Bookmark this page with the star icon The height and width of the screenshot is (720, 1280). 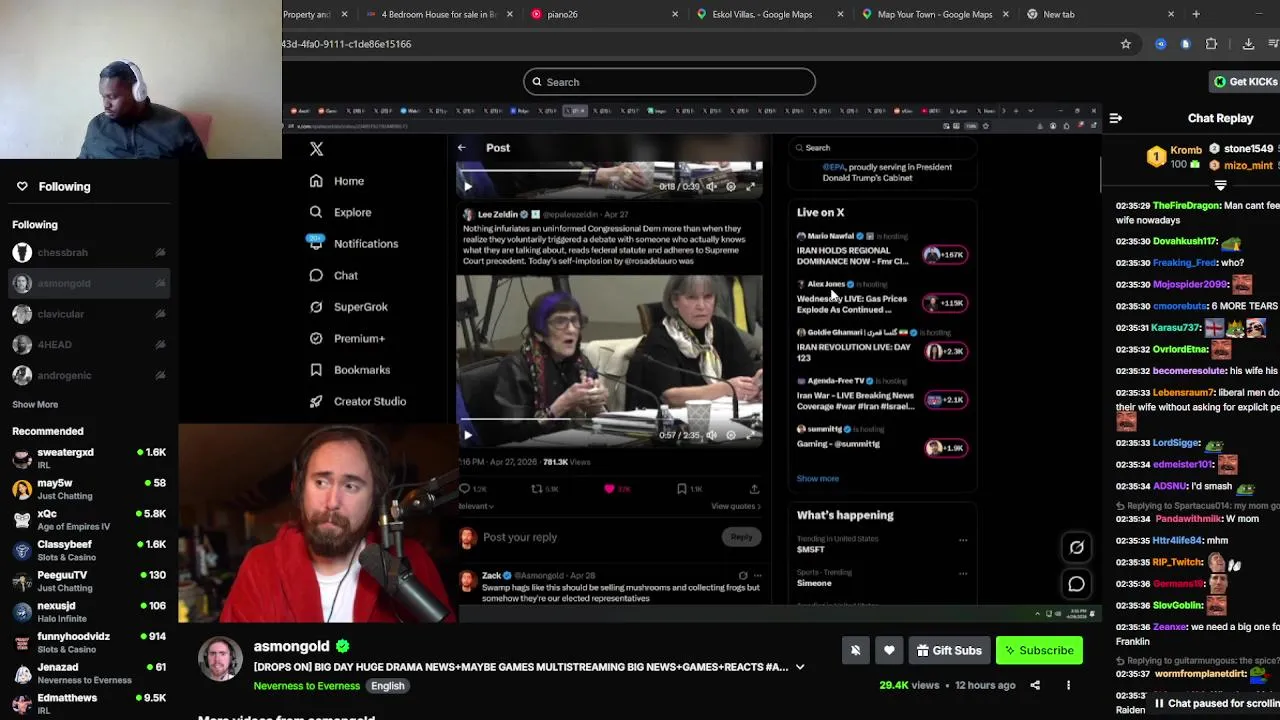click(x=1126, y=44)
